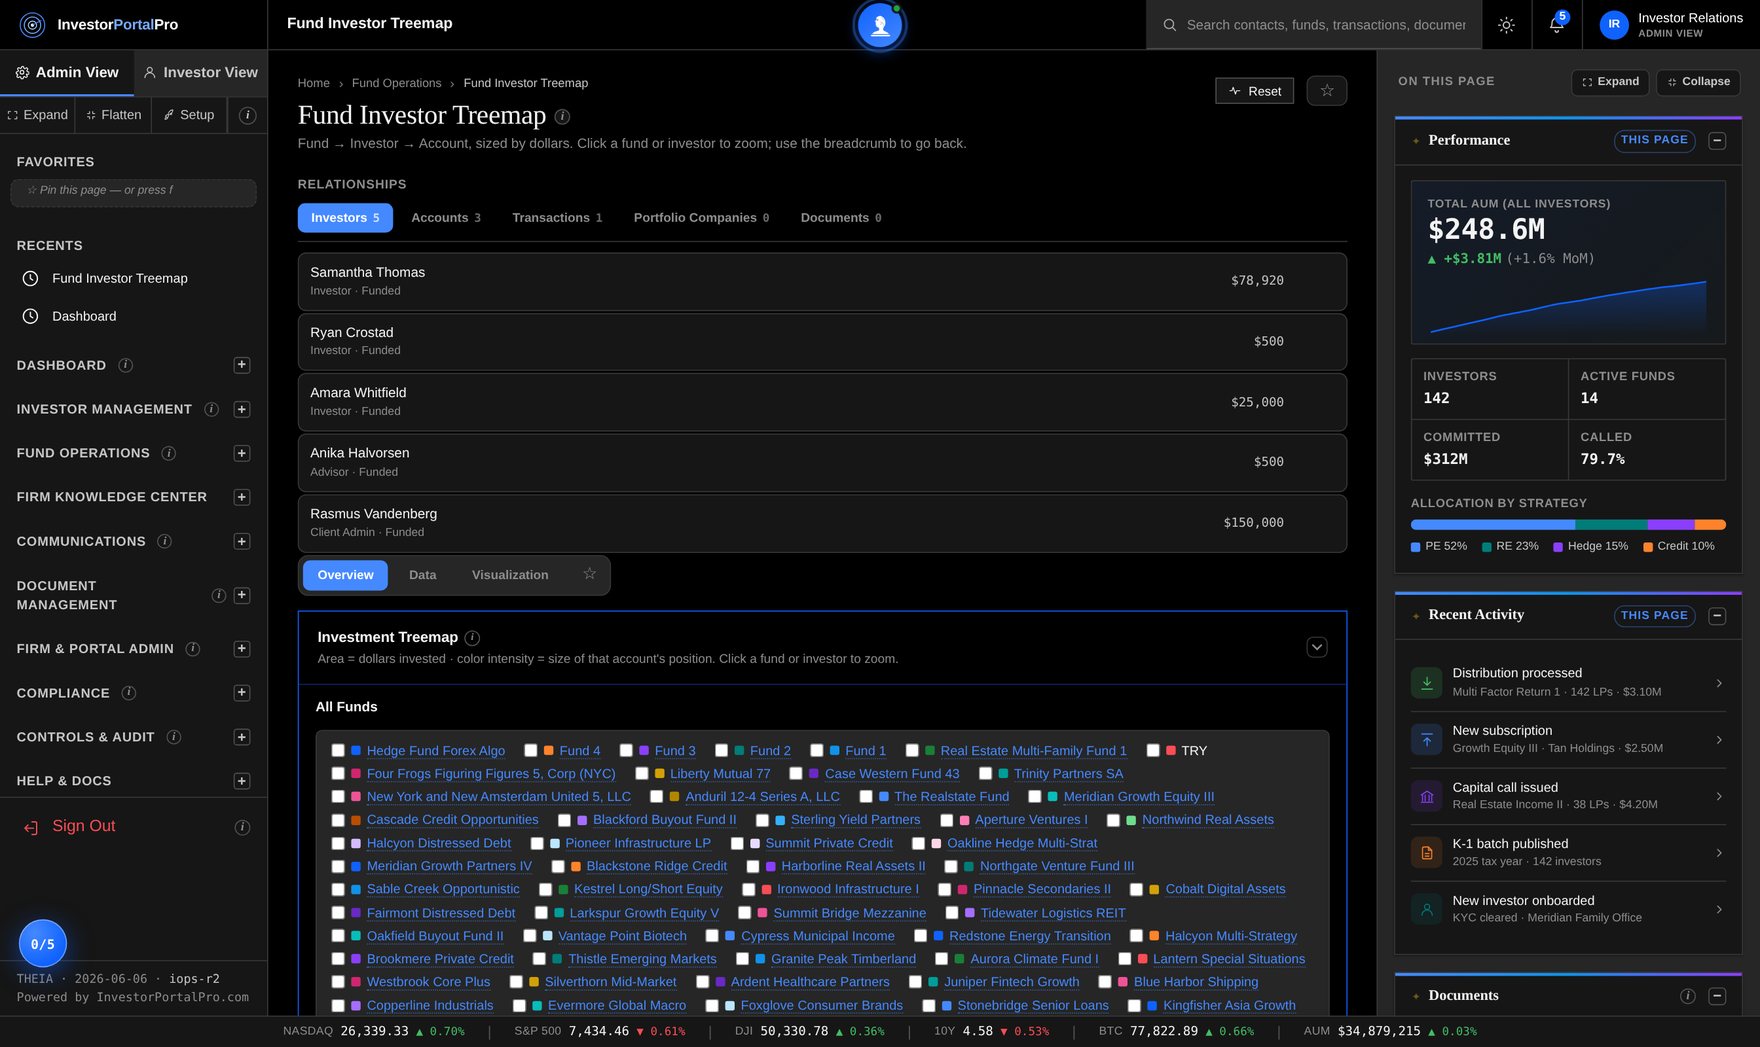Screen dimensions: 1760x1047
Task: Check the Redstone Energy Transition checkbox
Action: 921,936
